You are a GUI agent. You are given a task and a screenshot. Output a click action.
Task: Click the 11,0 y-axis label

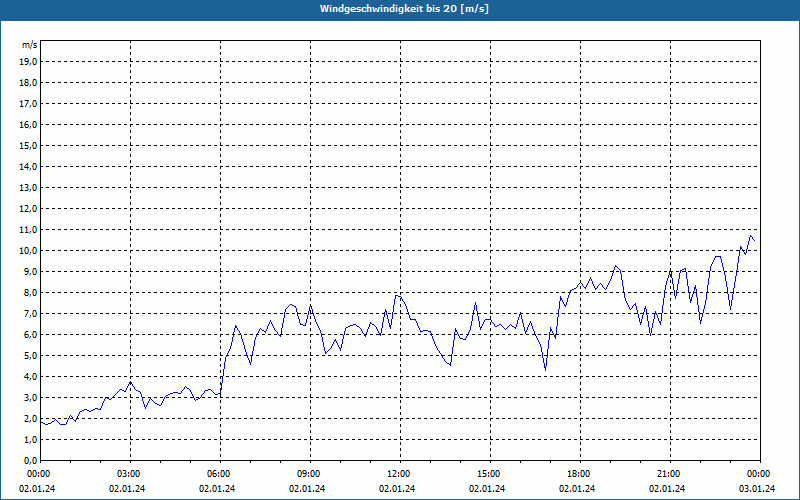point(28,230)
